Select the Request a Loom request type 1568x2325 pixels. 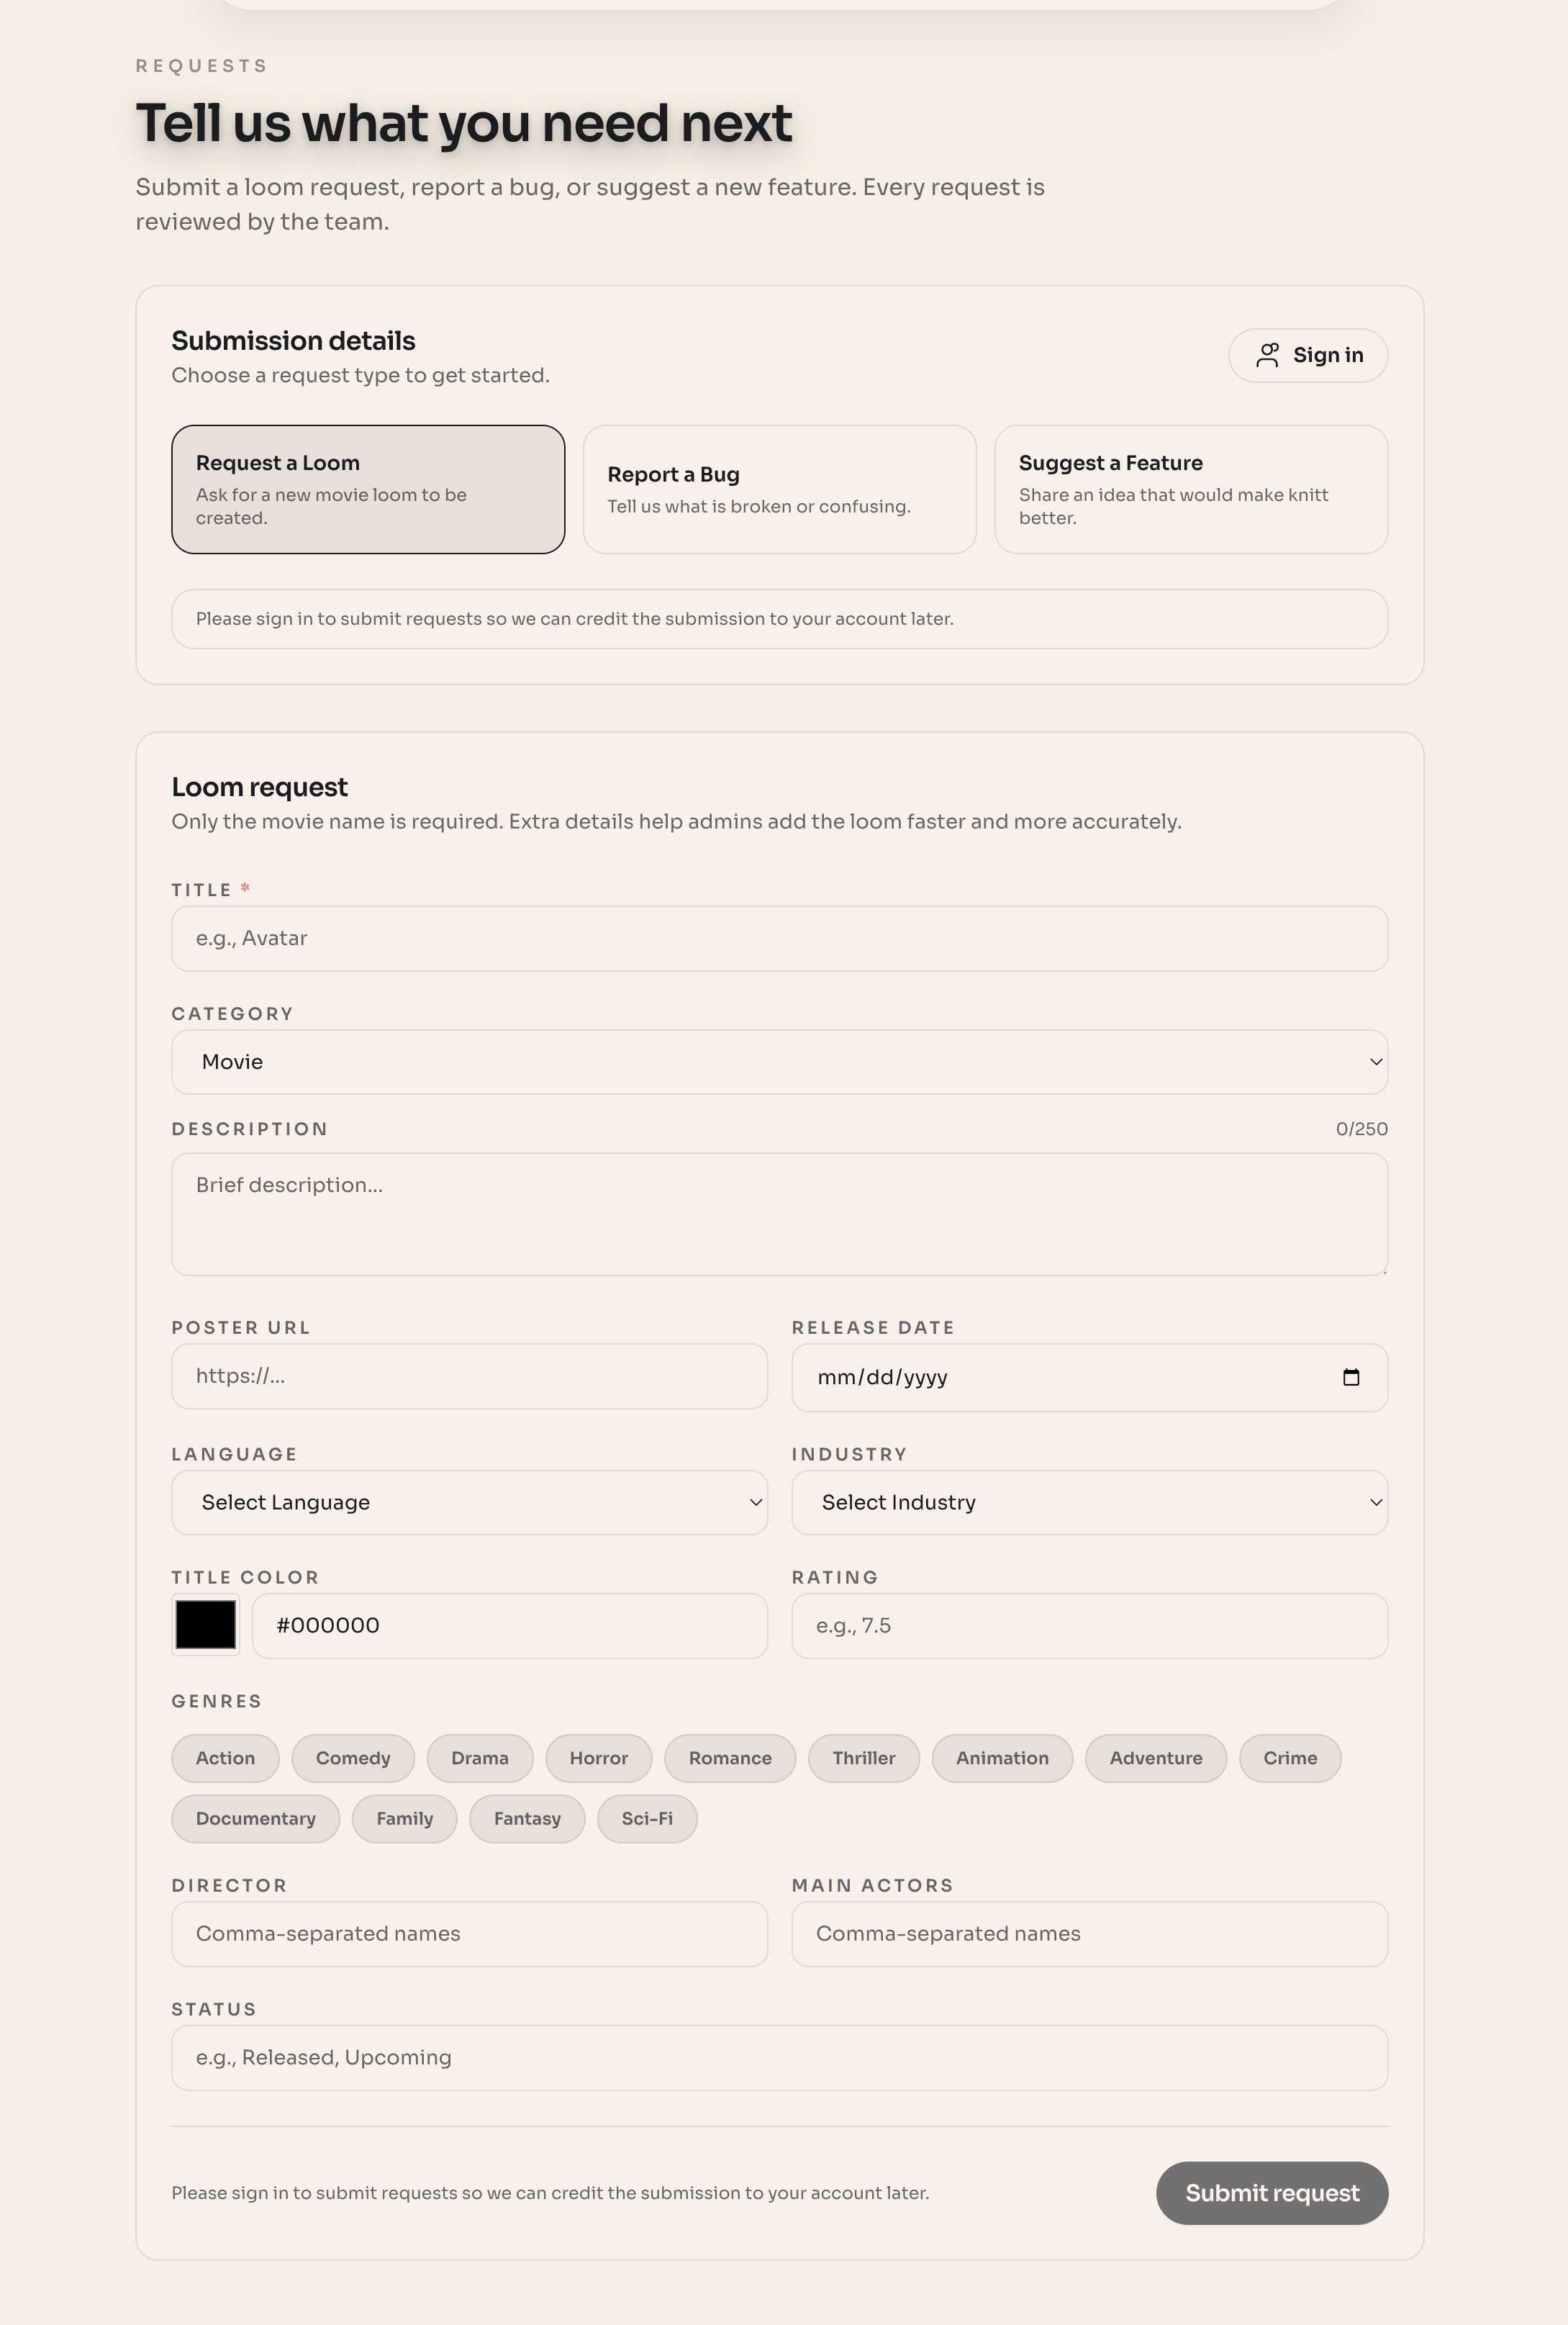point(368,489)
